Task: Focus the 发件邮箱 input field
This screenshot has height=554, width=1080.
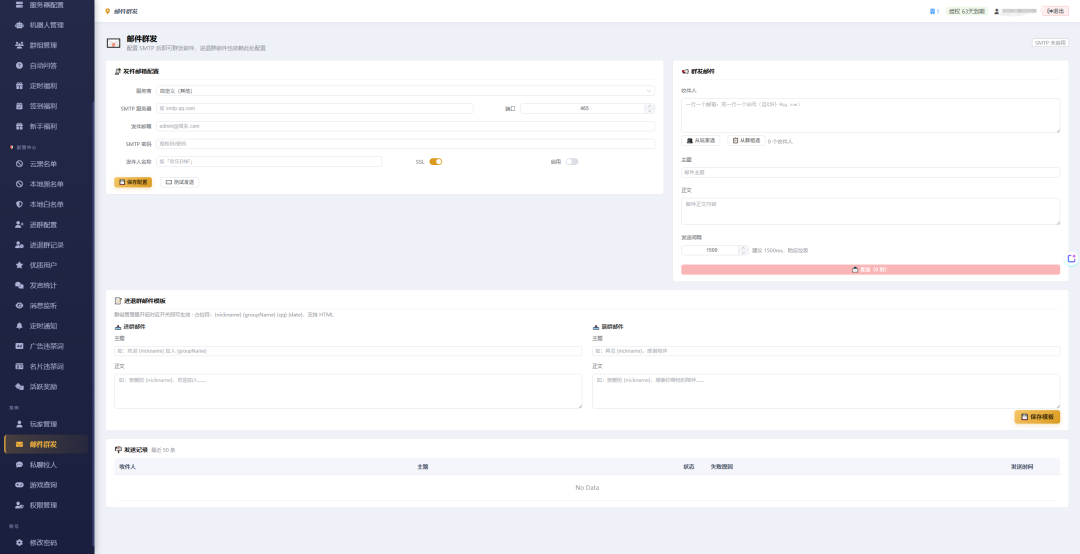Action: coord(405,126)
